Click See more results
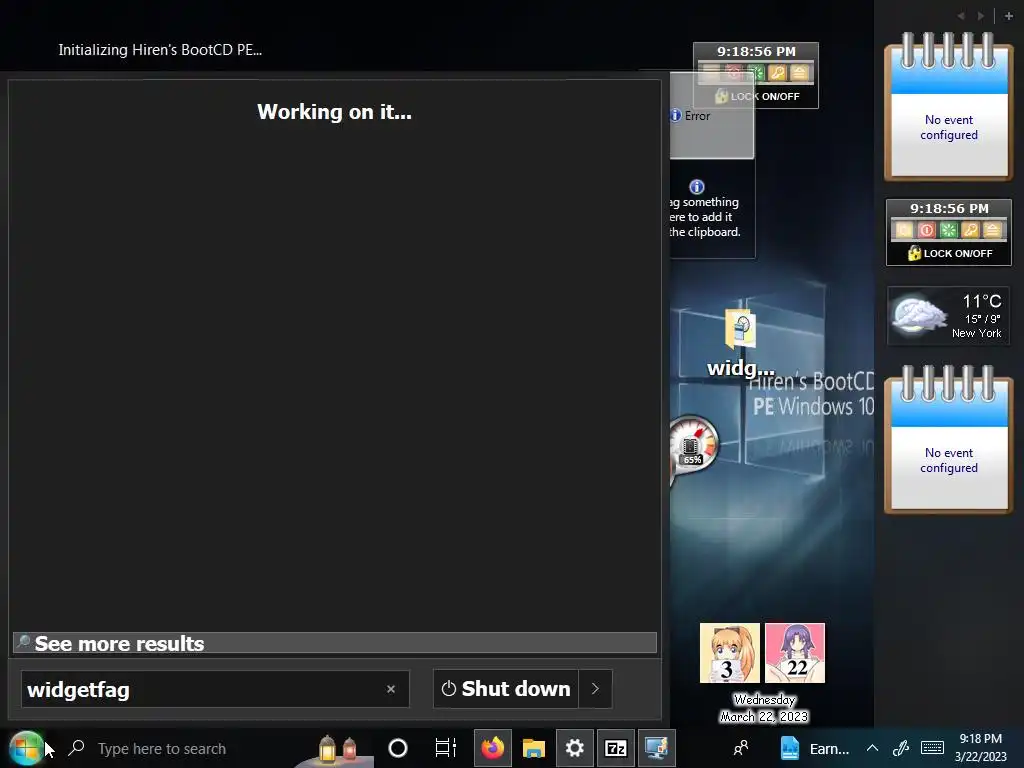The height and width of the screenshot is (768, 1024). click(334, 643)
